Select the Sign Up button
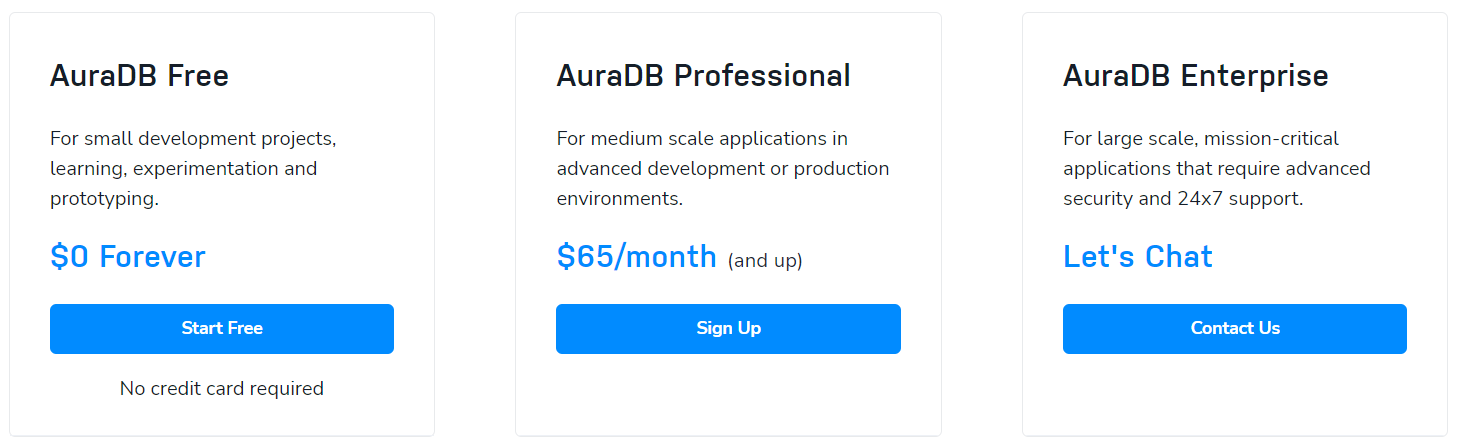Viewport: 1457px width, 447px height. (x=728, y=329)
